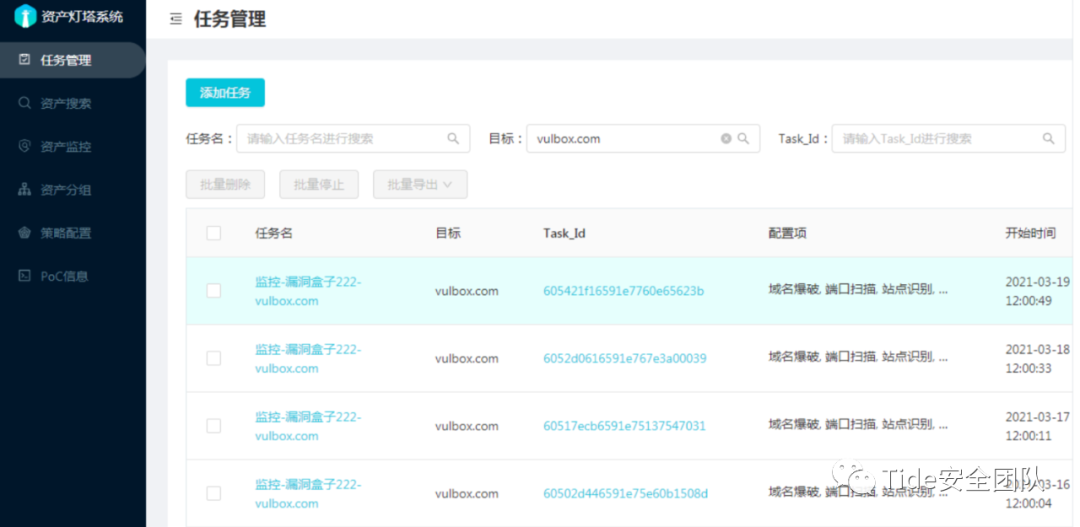Go to 资产分组 sidebar item
The width and height of the screenshot is (1080, 527).
(x=65, y=190)
